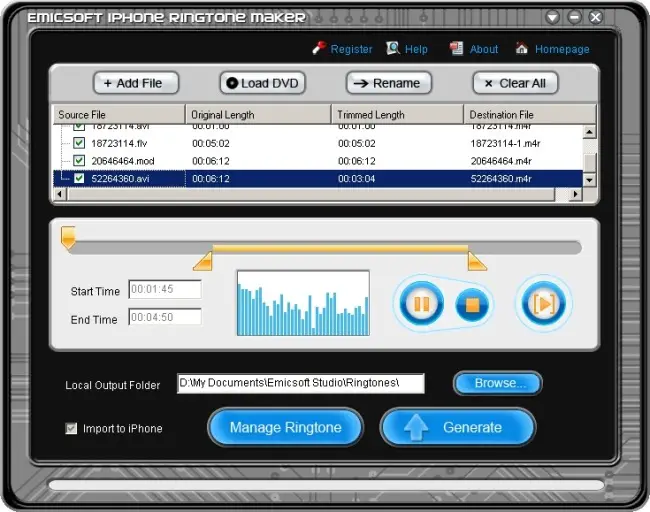Click the Homepage house icon
Image resolution: width=650 pixels, height=512 pixels.
pyautogui.click(x=521, y=48)
